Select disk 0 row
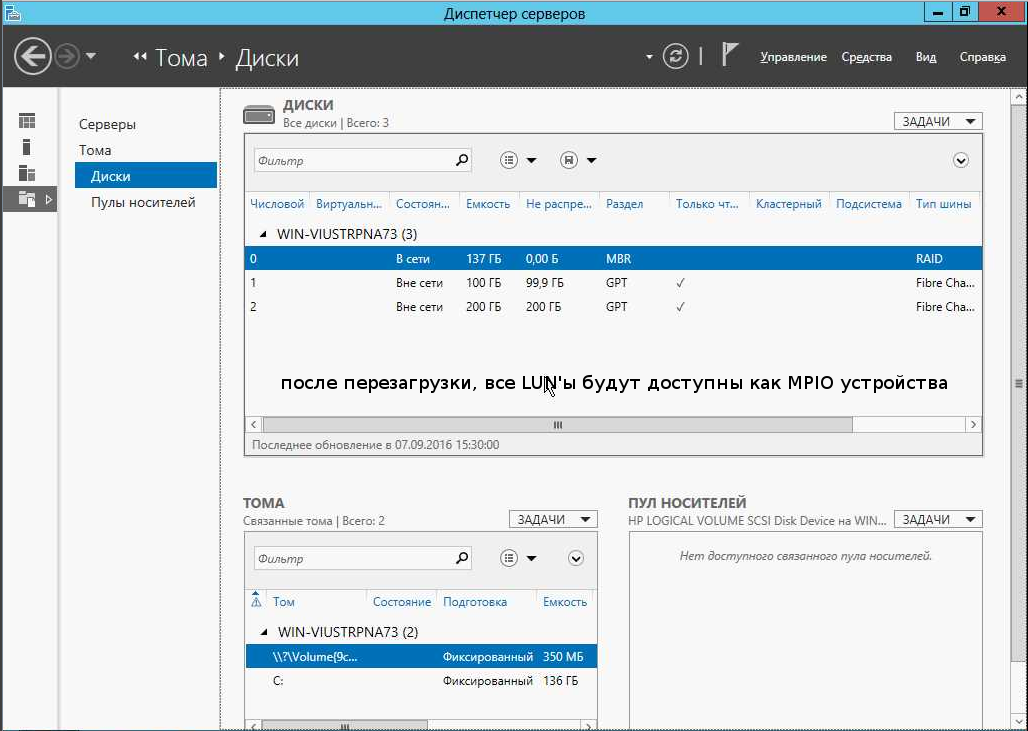The width and height of the screenshot is (1028, 731). tap(614, 258)
